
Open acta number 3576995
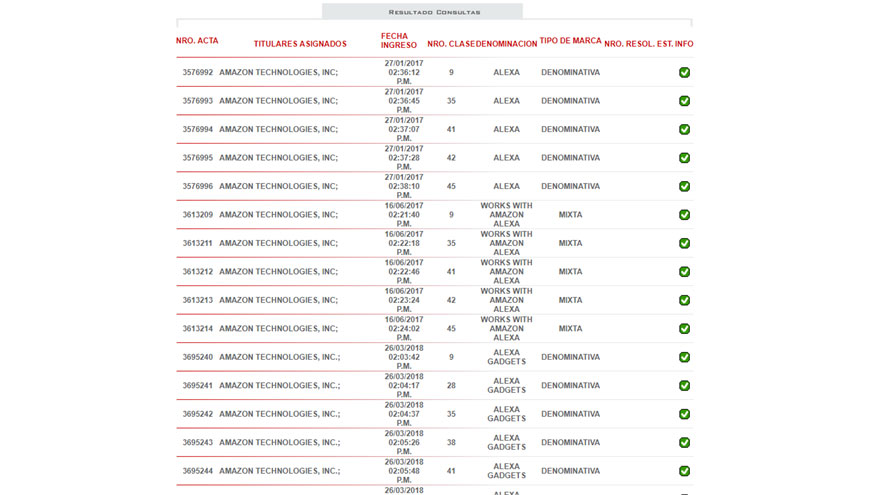click(197, 158)
